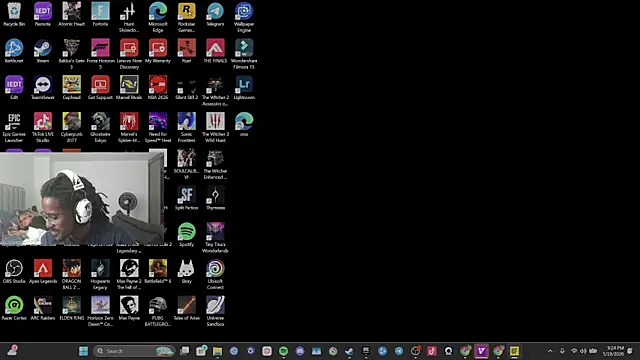The width and height of the screenshot is (640, 360).
Task: Launch the Wallpaper Engine shortcut
Action: pyautogui.click(x=244, y=17)
